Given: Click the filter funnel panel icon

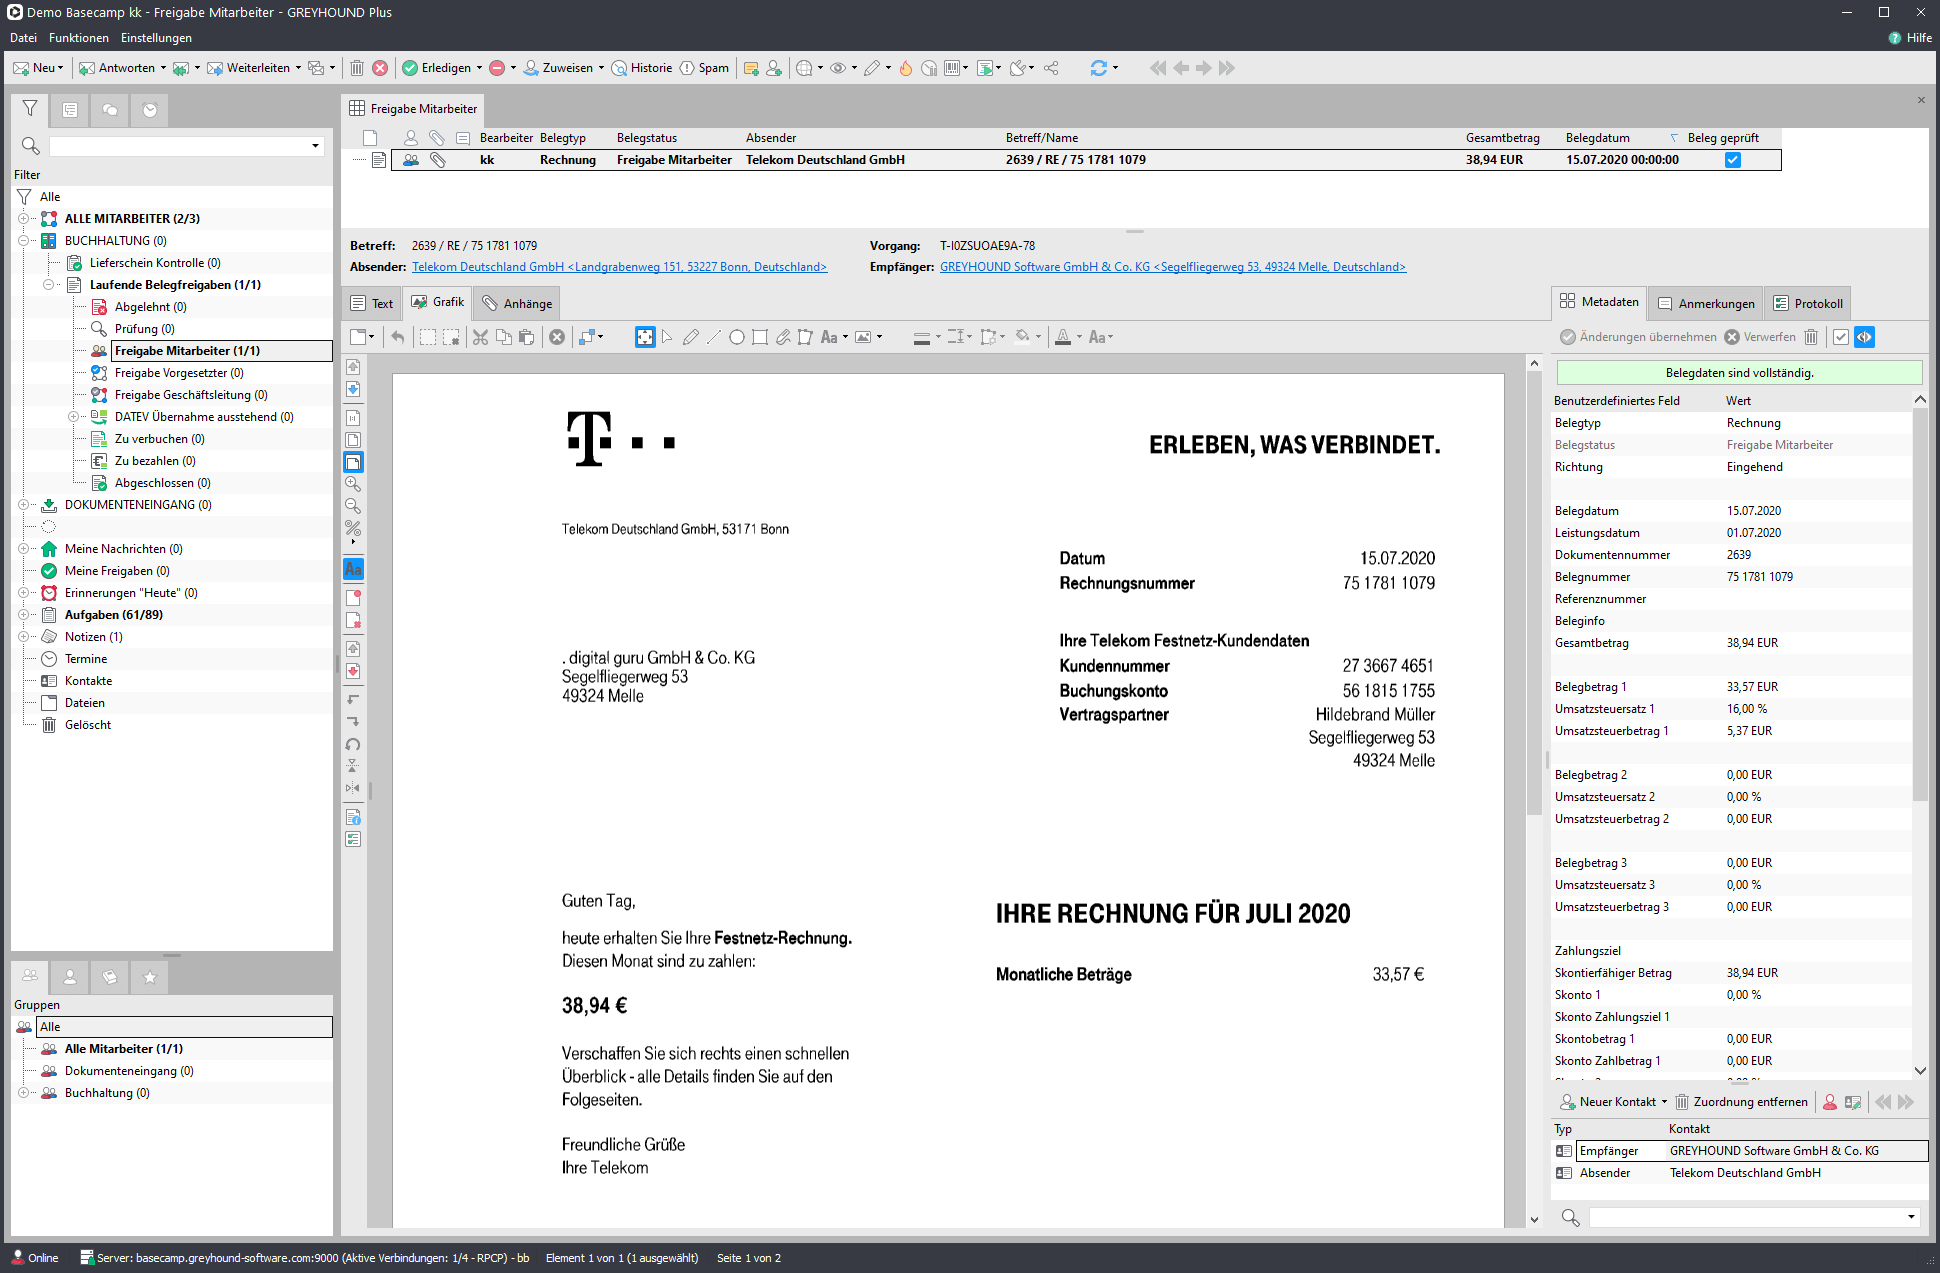Looking at the screenshot, I should tap(30, 109).
